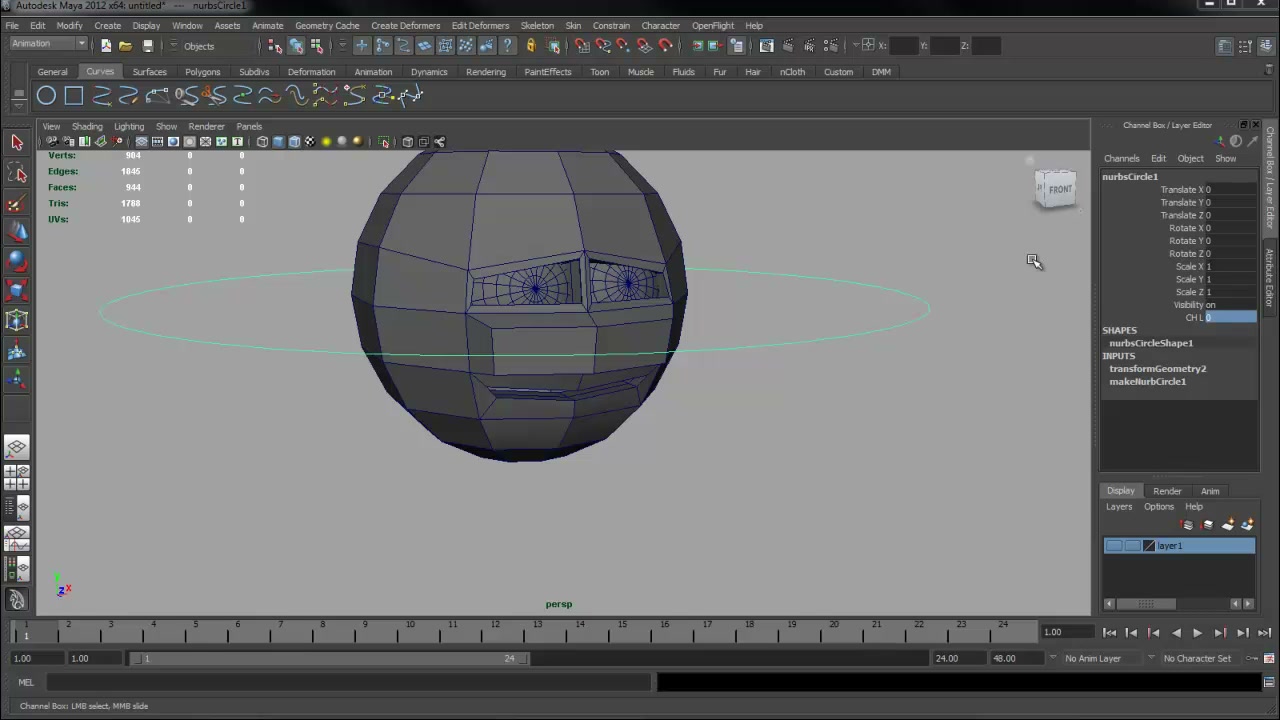
Task: Create layer from selected objects
Action: [x=1247, y=525]
